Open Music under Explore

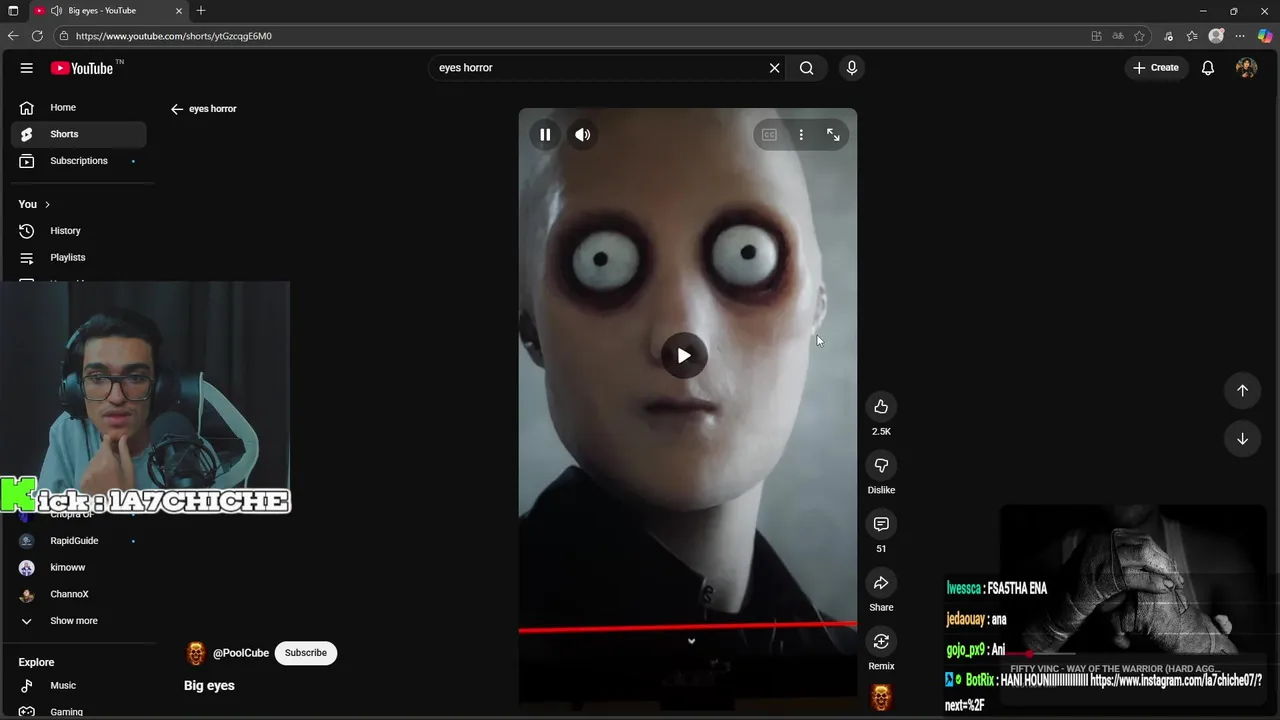[x=79, y=686]
